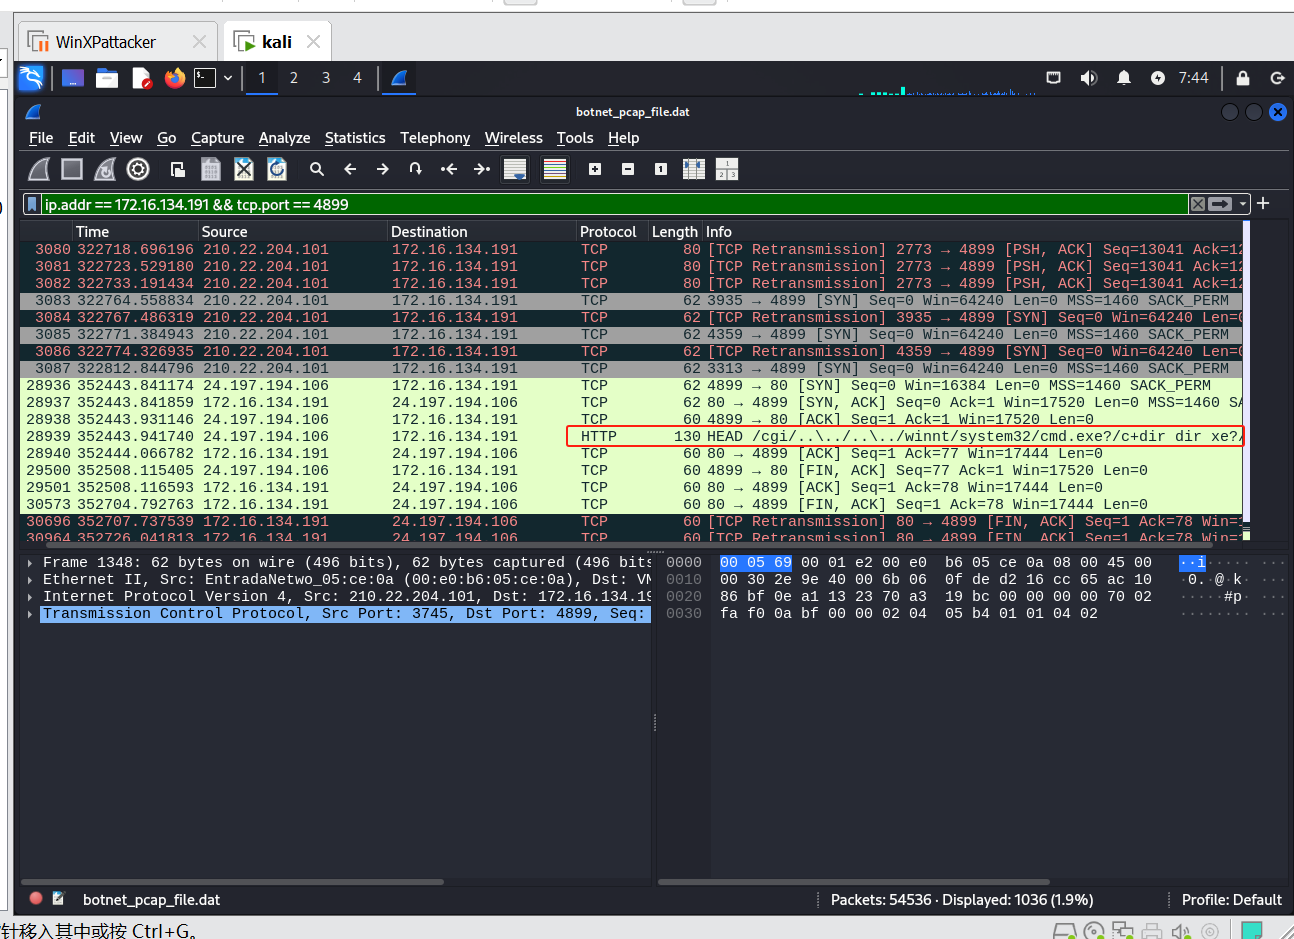The width and height of the screenshot is (1294, 939).
Task: Open the Edit menu
Action: tap(82, 138)
